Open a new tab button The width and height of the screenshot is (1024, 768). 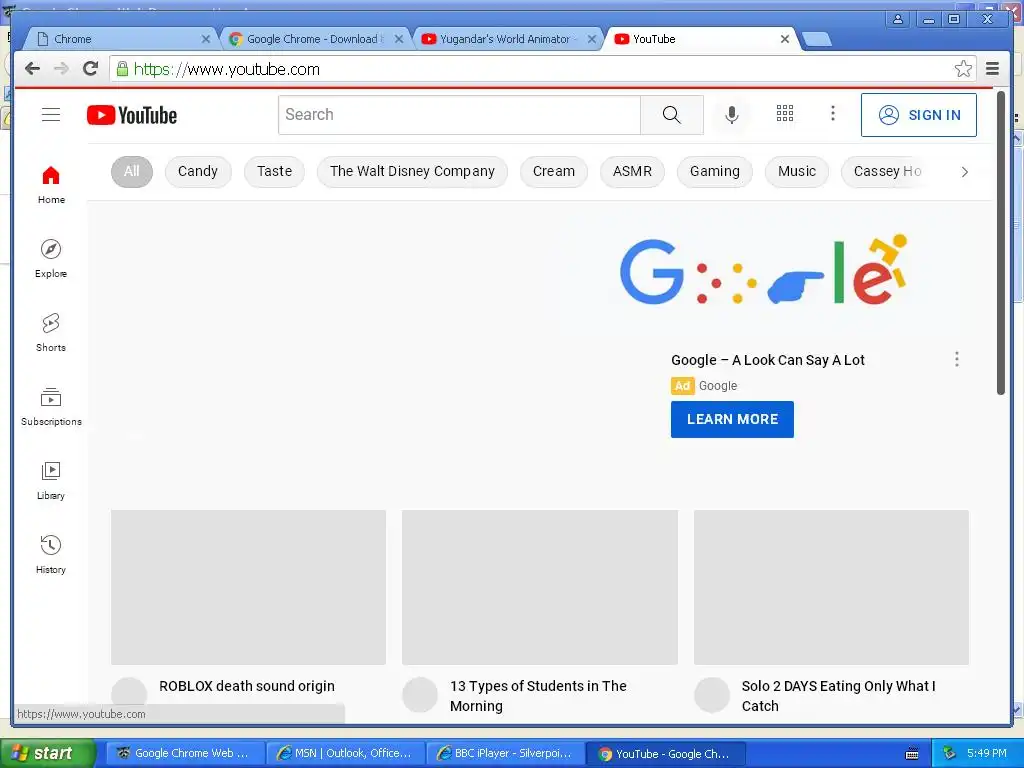(x=816, y=40)
